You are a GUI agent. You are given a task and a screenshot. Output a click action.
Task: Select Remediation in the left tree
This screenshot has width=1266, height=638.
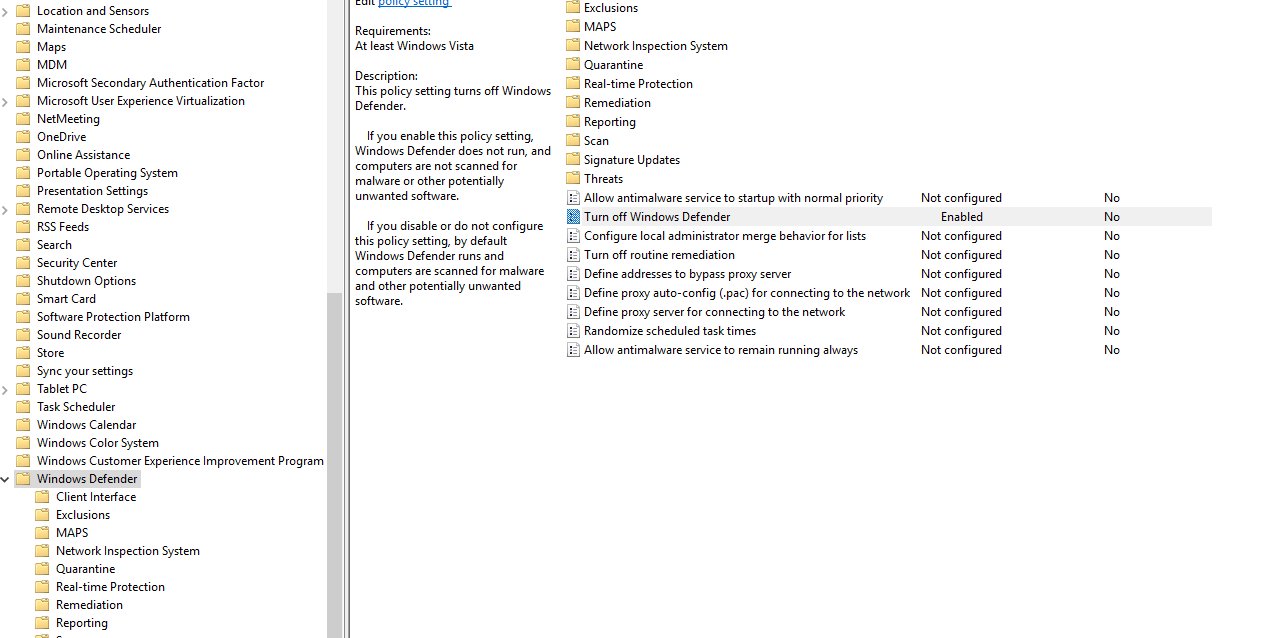[x=90, y=605]
